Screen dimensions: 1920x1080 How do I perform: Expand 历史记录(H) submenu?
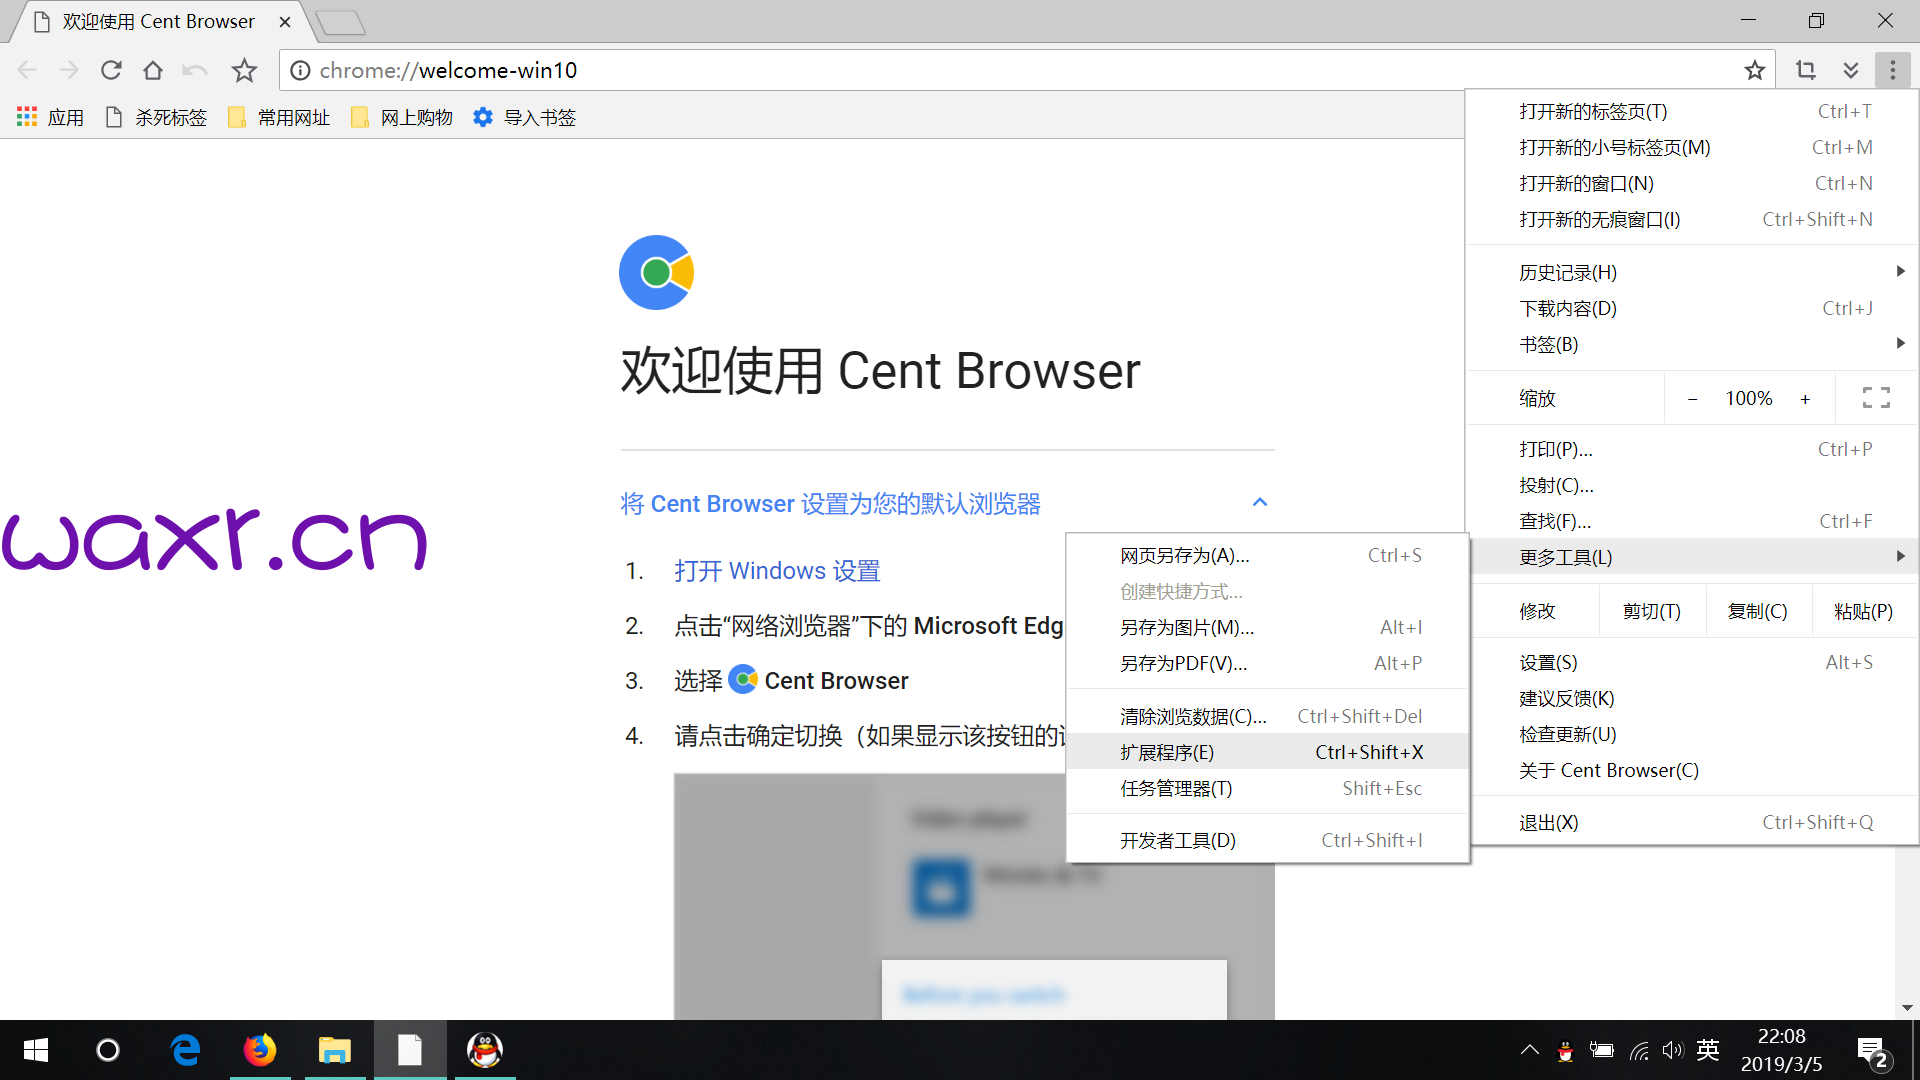click(1692, 272)
